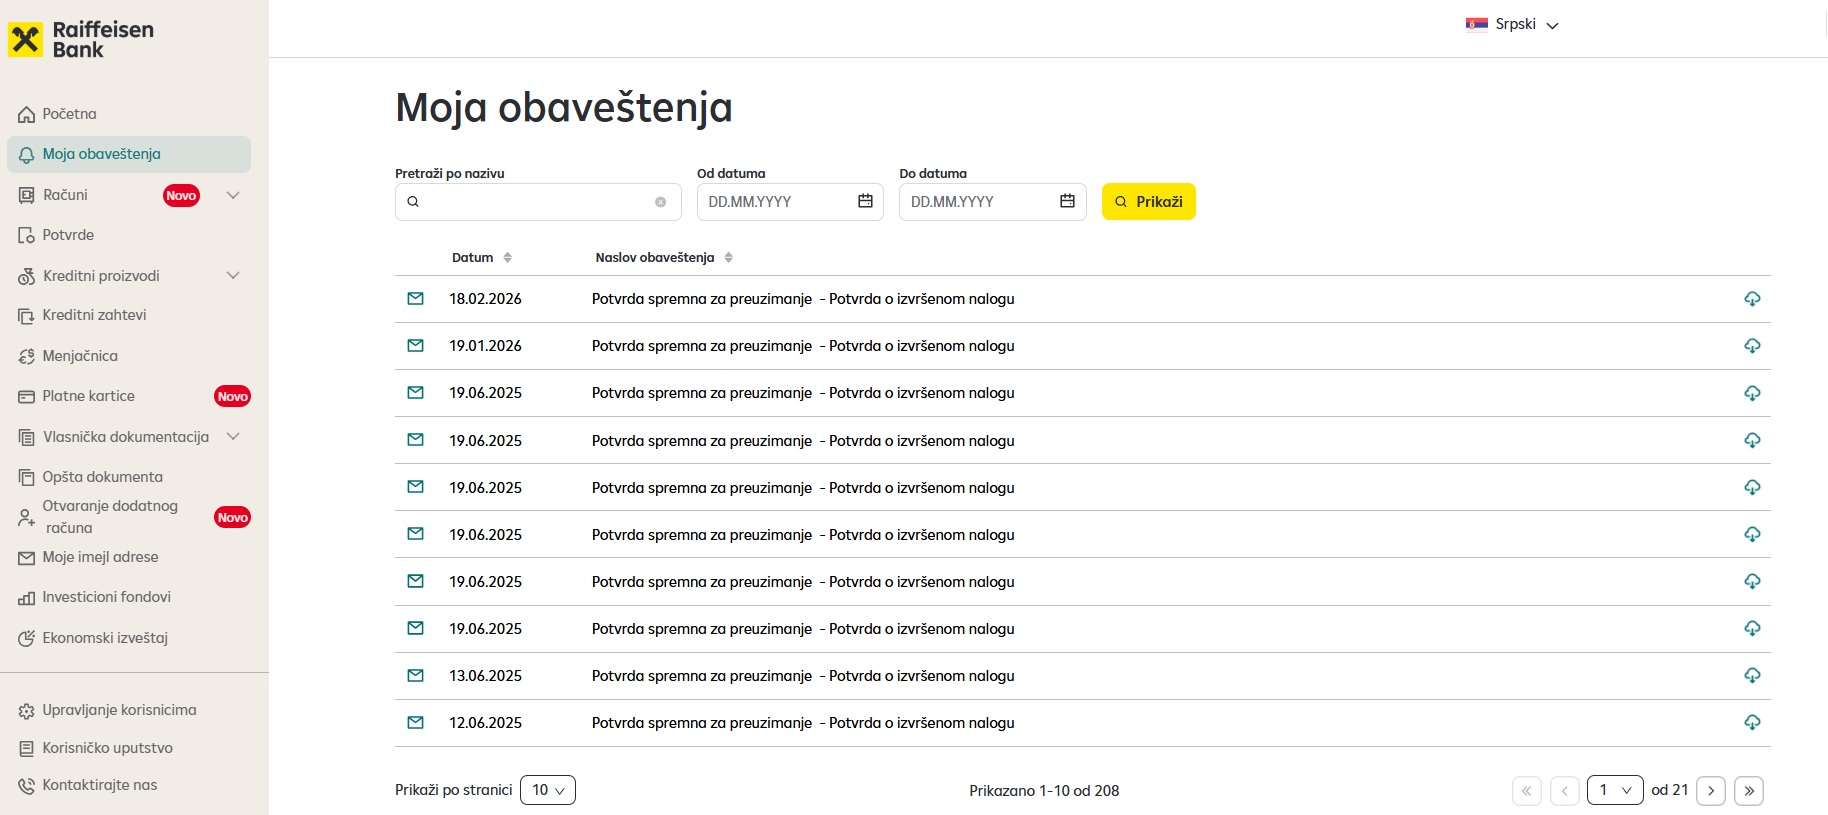The image size is (1828, 815).
Task: Download notification dated 19.01.2026
Action: tap(1752, 346)
